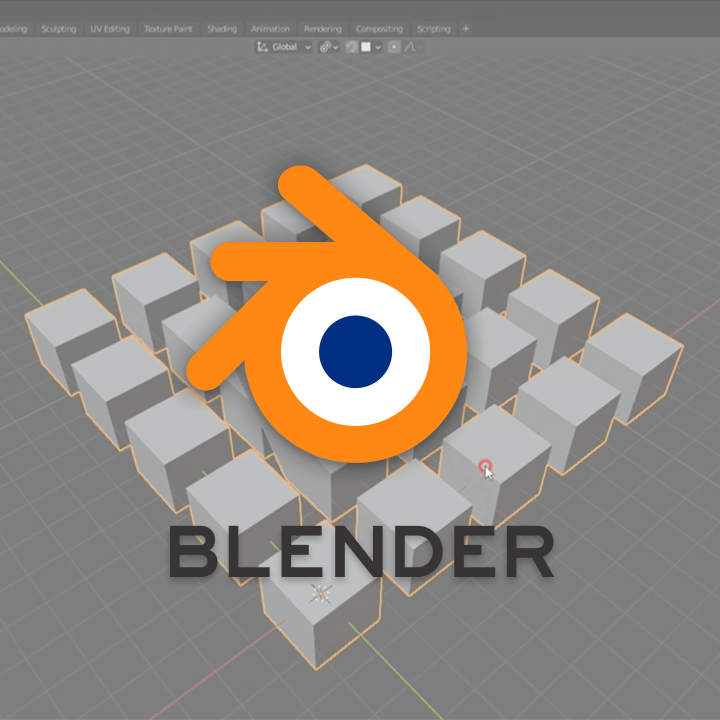Toggle the snapping magnet icon
Viewport: 720px width, 720px height.
point(352,47)
